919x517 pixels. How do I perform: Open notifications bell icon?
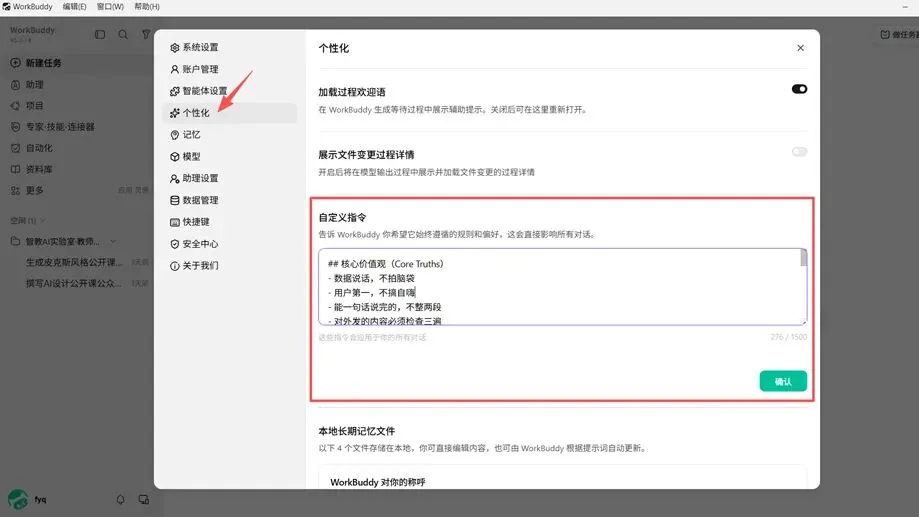pyautogui.click(x=120, y=499)
